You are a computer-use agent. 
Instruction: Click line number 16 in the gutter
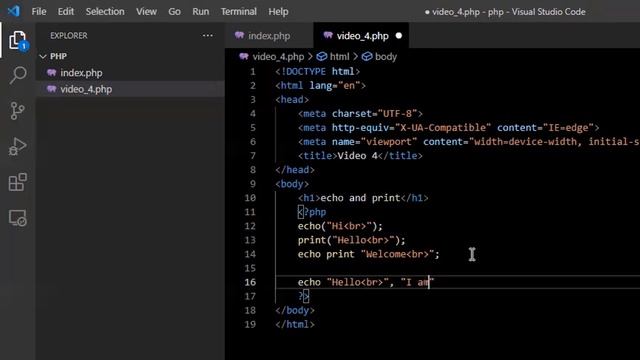pyautogui.click(x=250, y=282)
